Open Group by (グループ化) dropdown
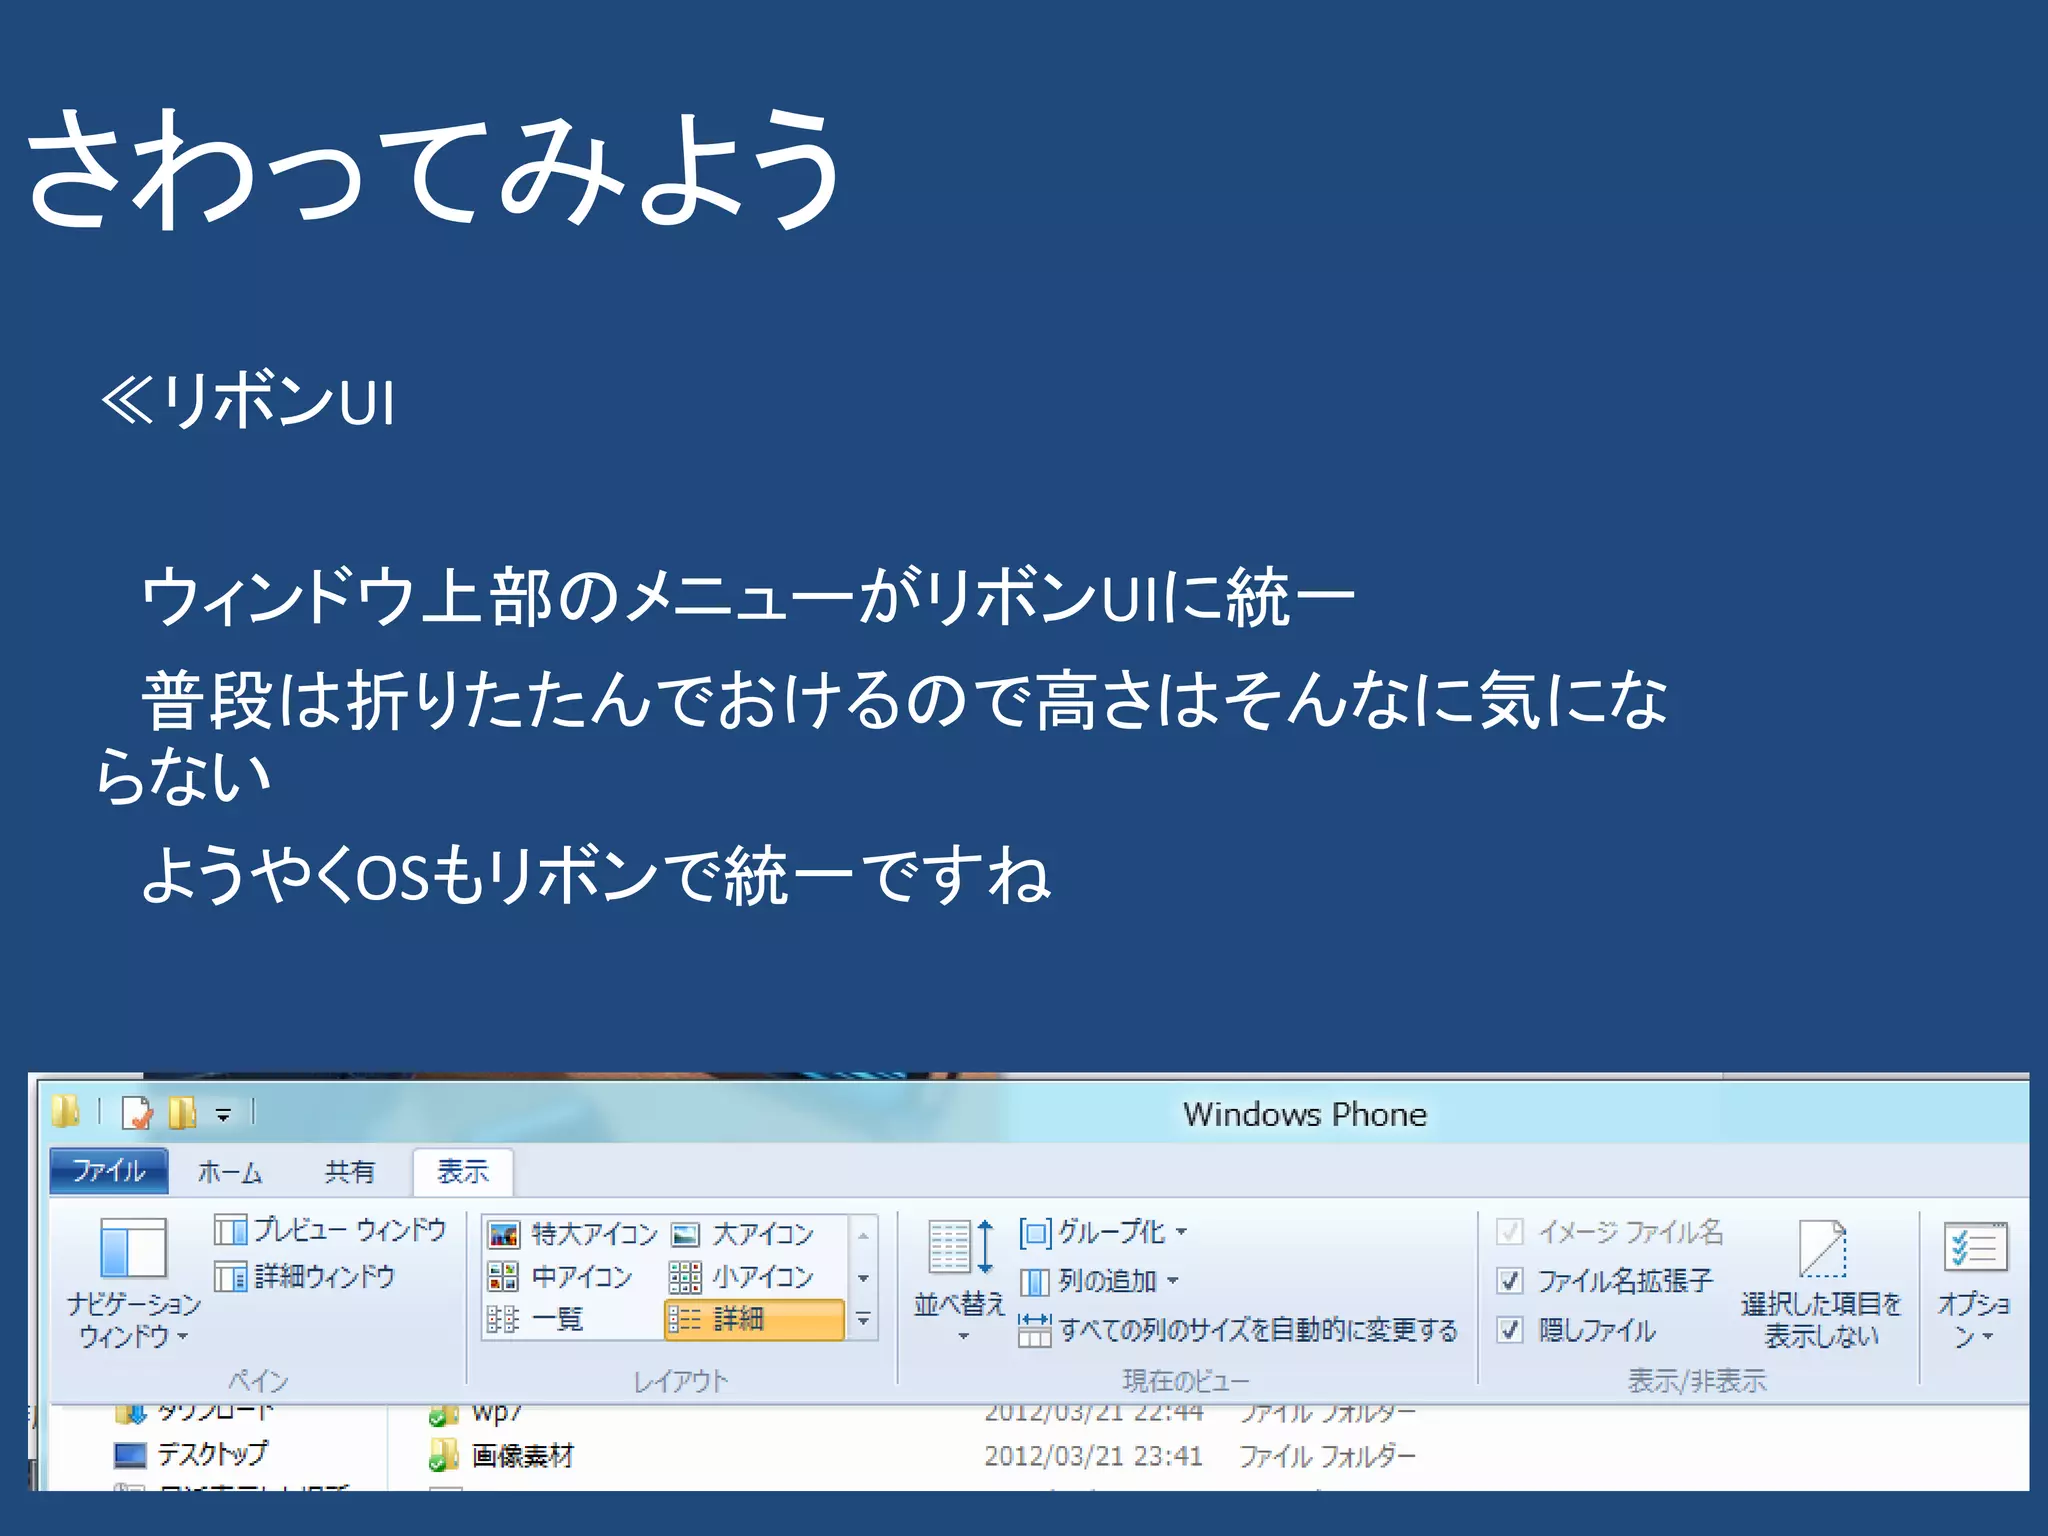 (1103, 1232)
